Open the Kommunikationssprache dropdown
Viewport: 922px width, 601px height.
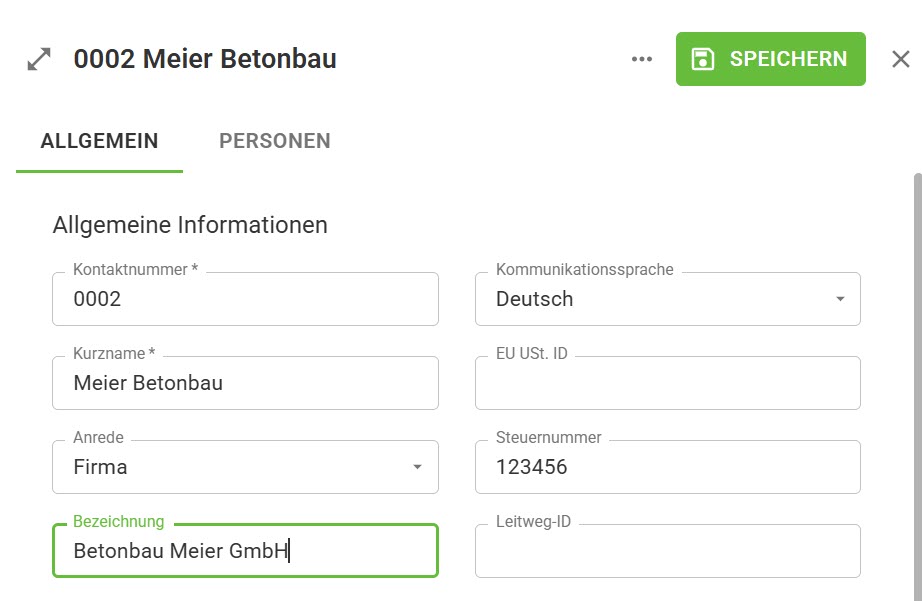(x=668, y=298)
